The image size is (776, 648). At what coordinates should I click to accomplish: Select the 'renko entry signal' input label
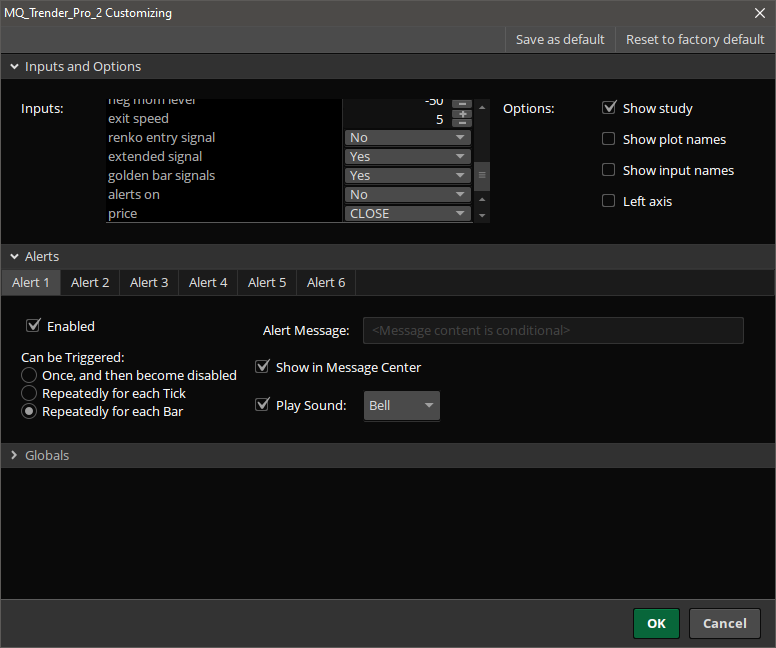tap(162, 138)
